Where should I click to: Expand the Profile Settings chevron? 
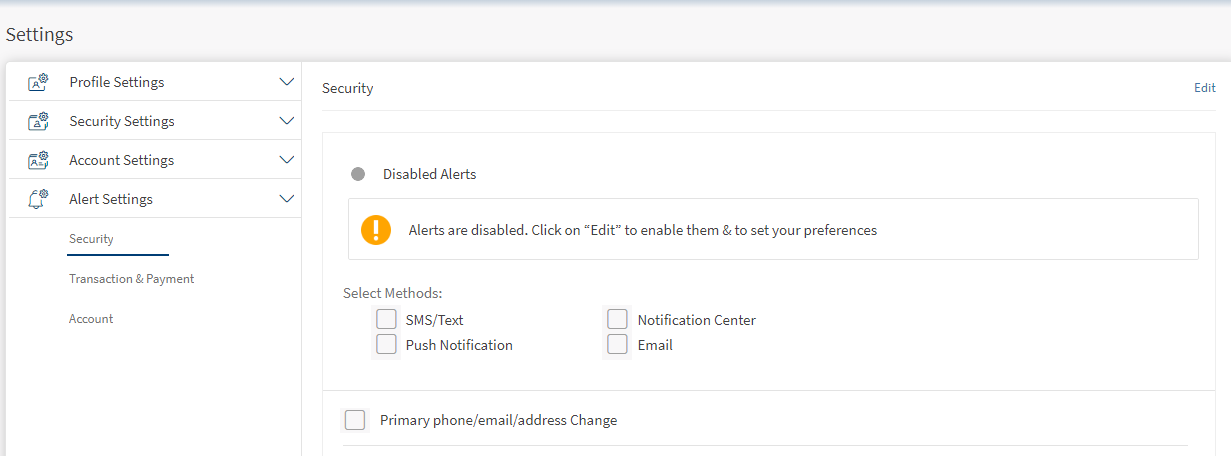(287, 82)
